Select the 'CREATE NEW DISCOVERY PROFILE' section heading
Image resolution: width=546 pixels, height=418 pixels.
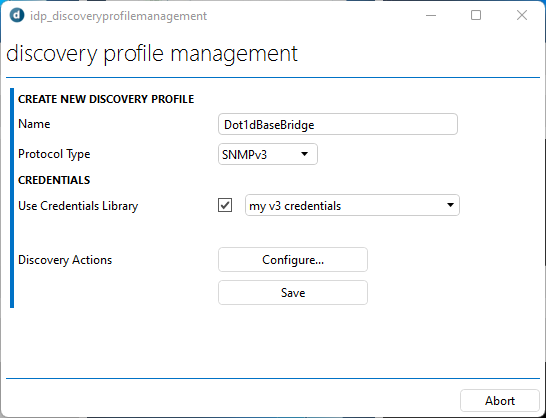pyautogui.click(x=106, y=99)
